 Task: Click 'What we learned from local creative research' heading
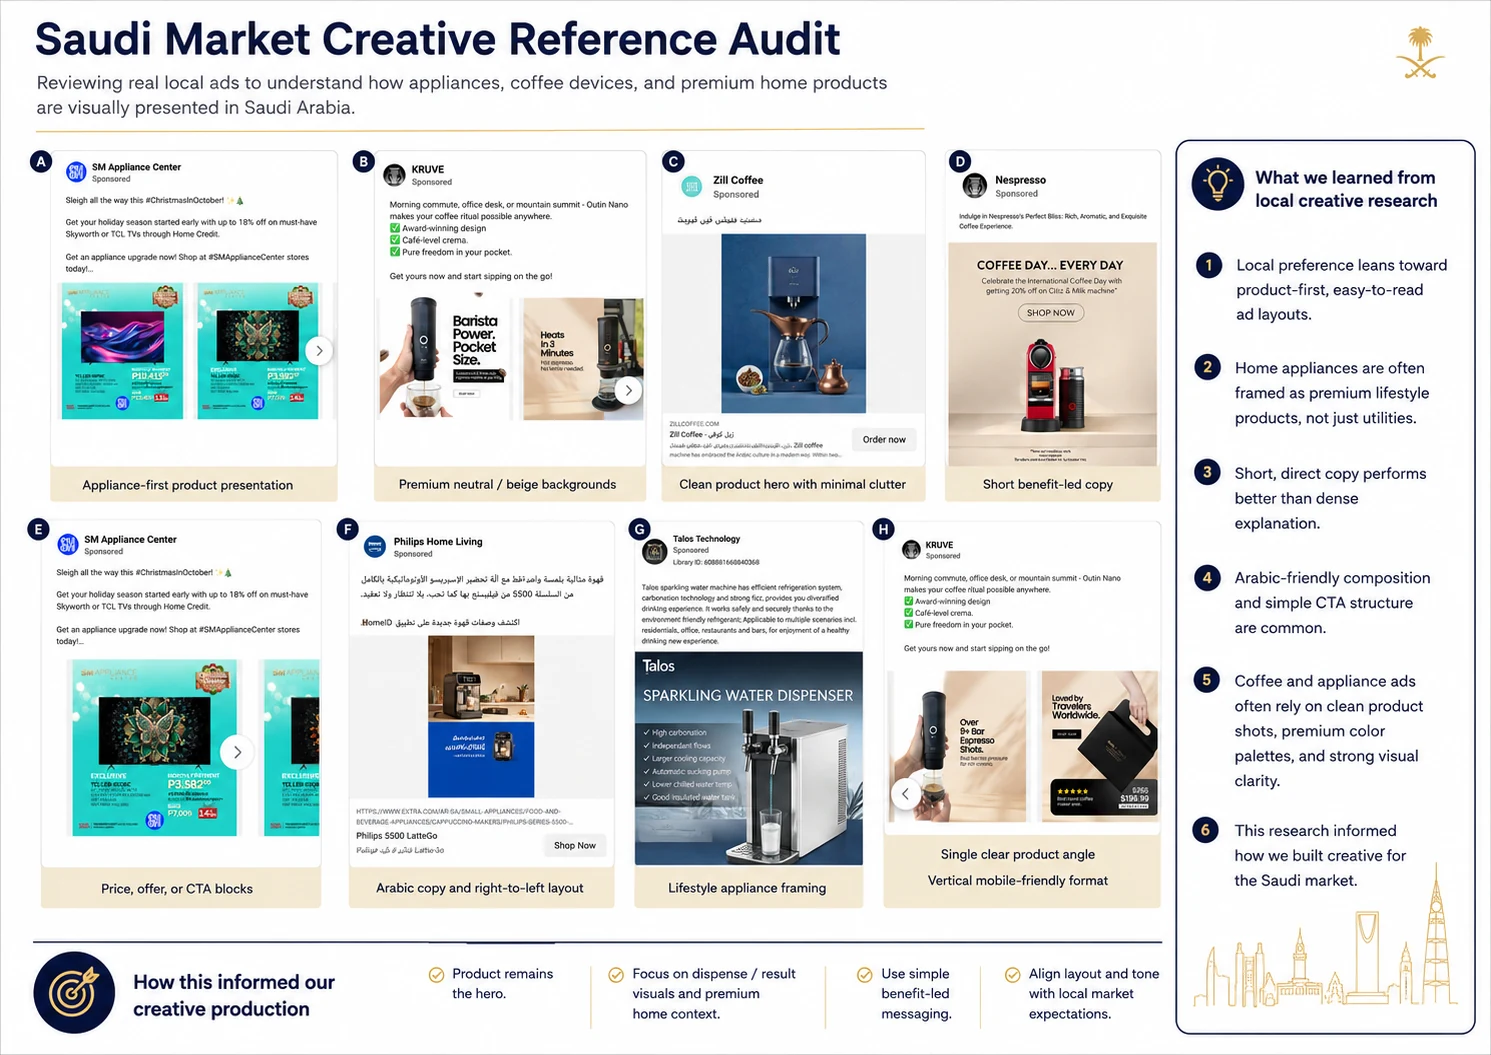click(x=1346, y=189)
